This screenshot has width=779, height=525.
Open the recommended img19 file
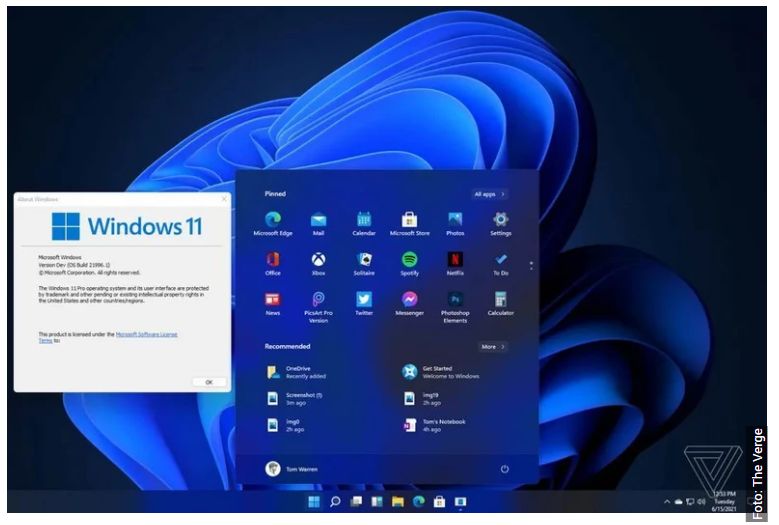click(422, 399)
